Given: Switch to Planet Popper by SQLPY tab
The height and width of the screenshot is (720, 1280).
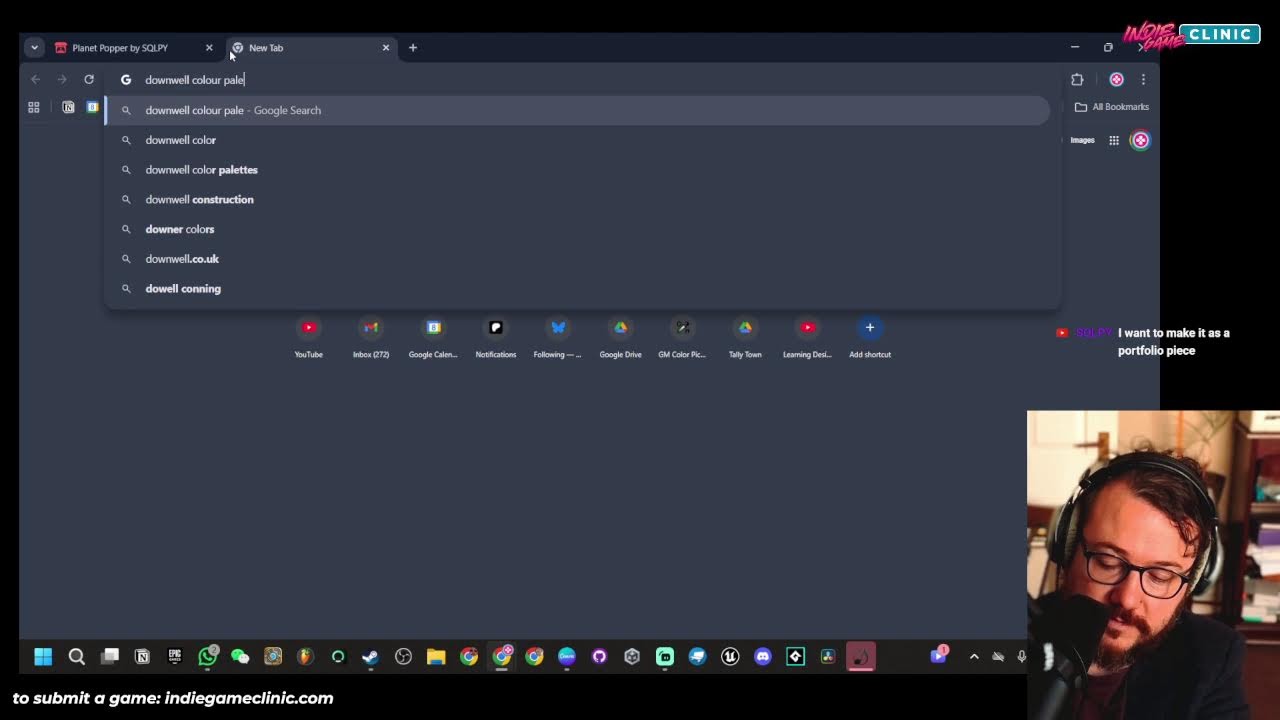Looking at the screenshot, I should click(x=120, y=47).
